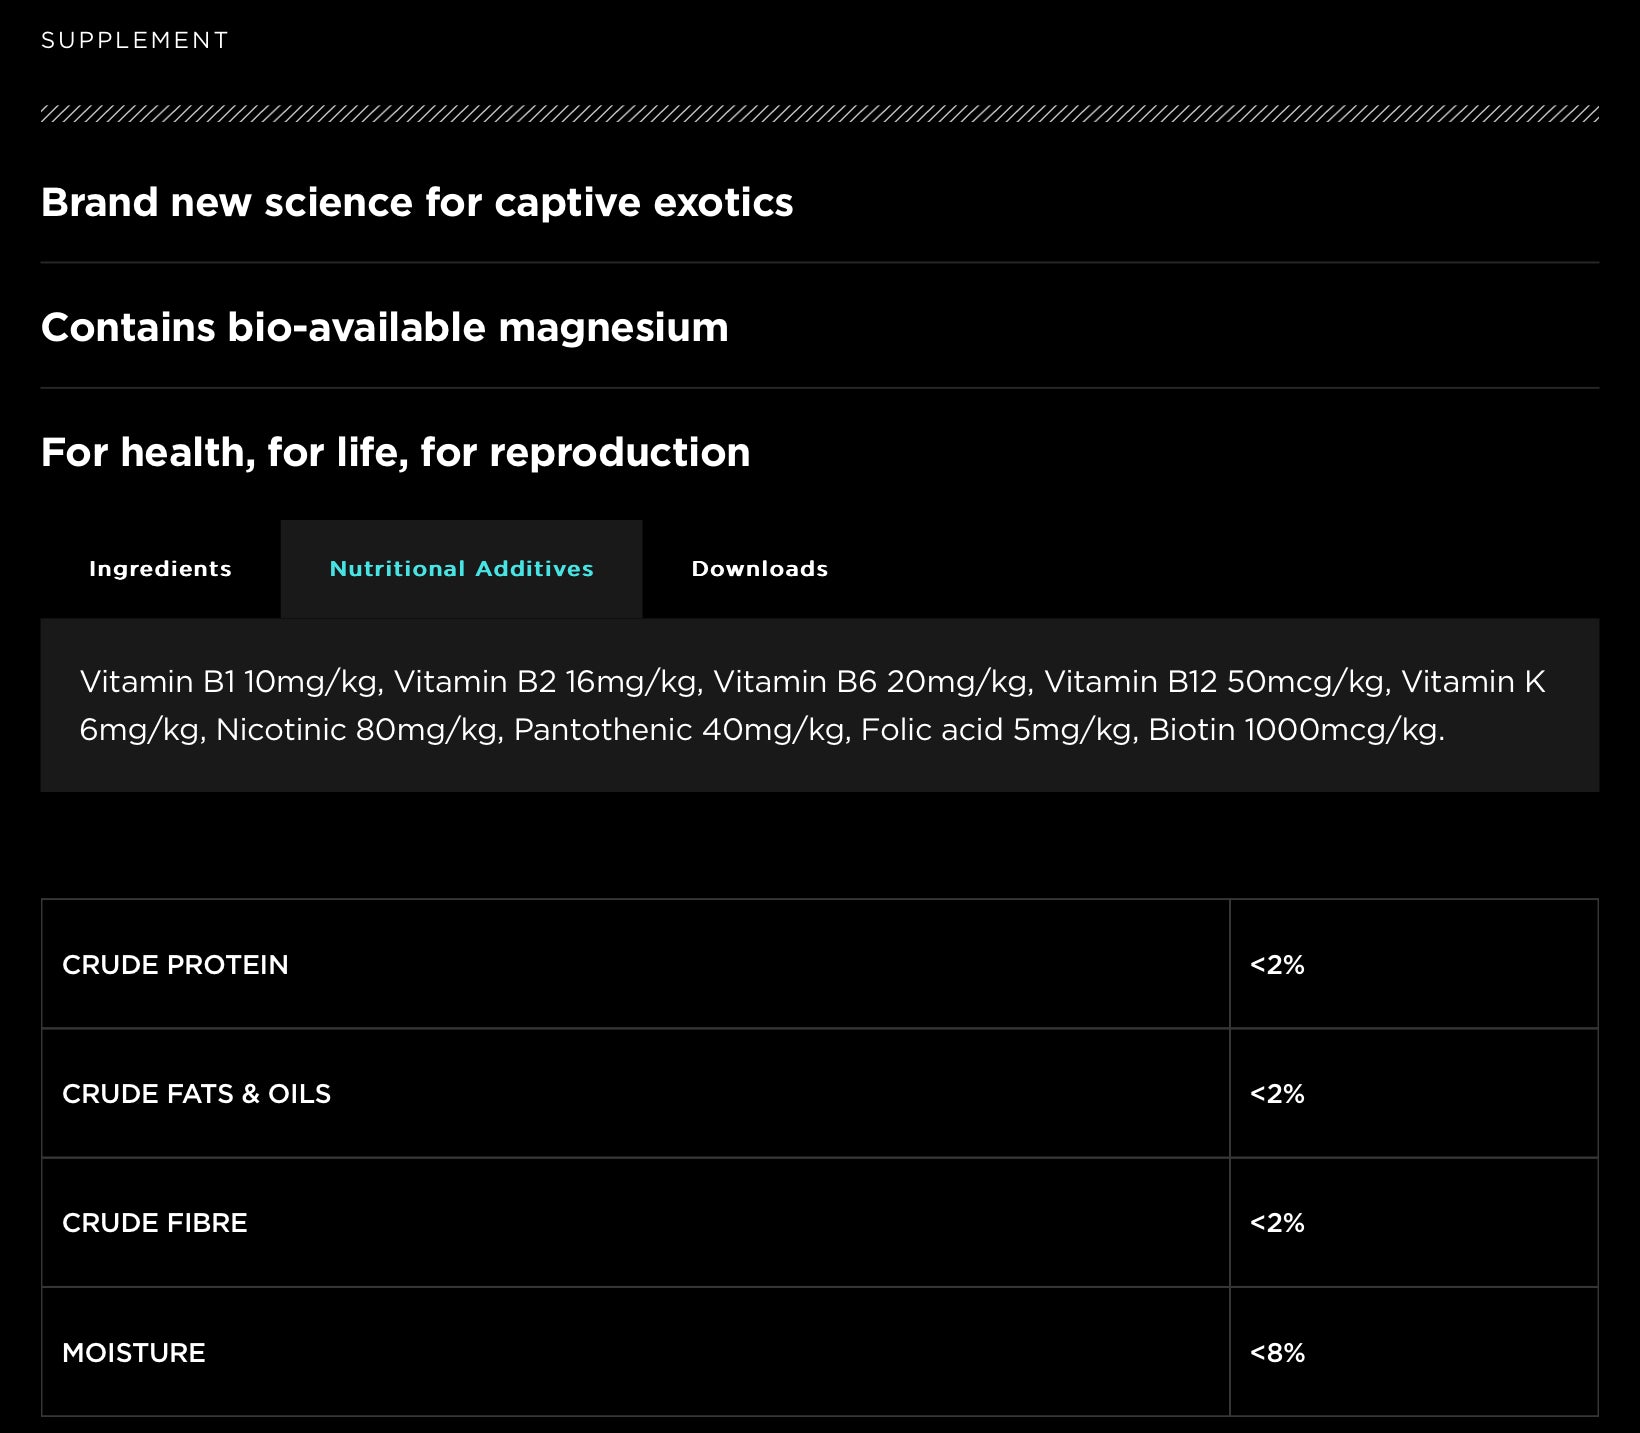Click the MOISTURE row label
The image size is (1640, 1433).
tap(134, 1353)
